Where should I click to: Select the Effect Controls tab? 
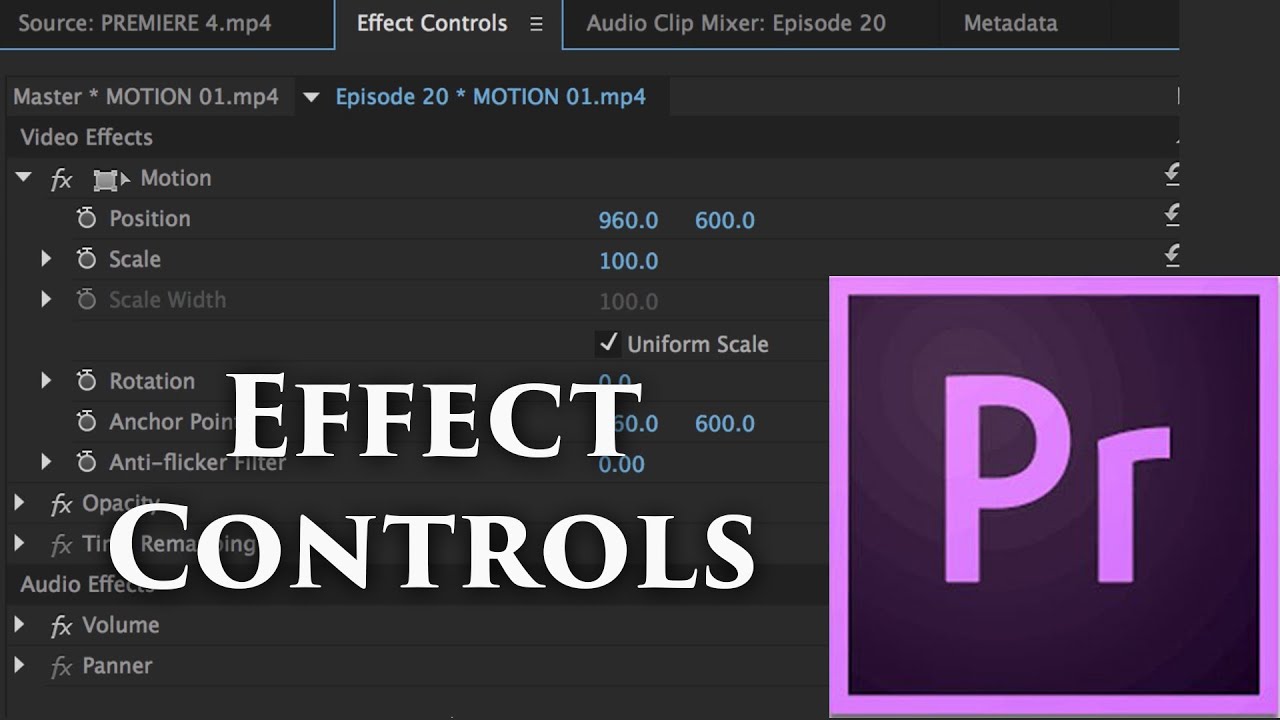(432, 23)
